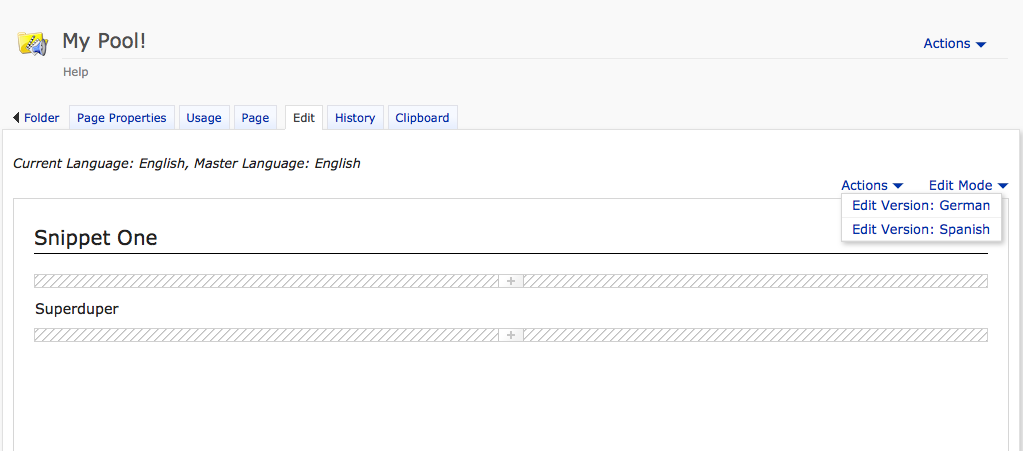Open the Clipboard tab
The width and height of the screenshot is (1023, 451).
pyautogui.click(x=422, y=118)
